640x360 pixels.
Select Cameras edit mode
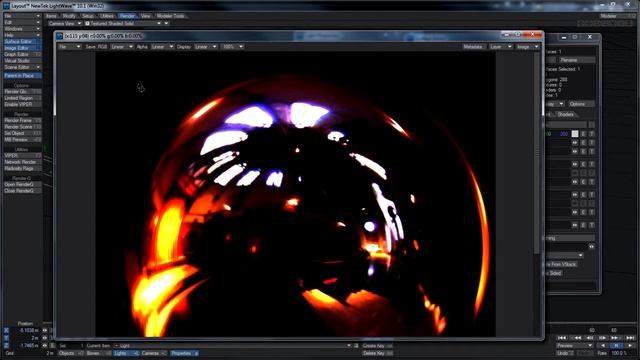(153, 353)
